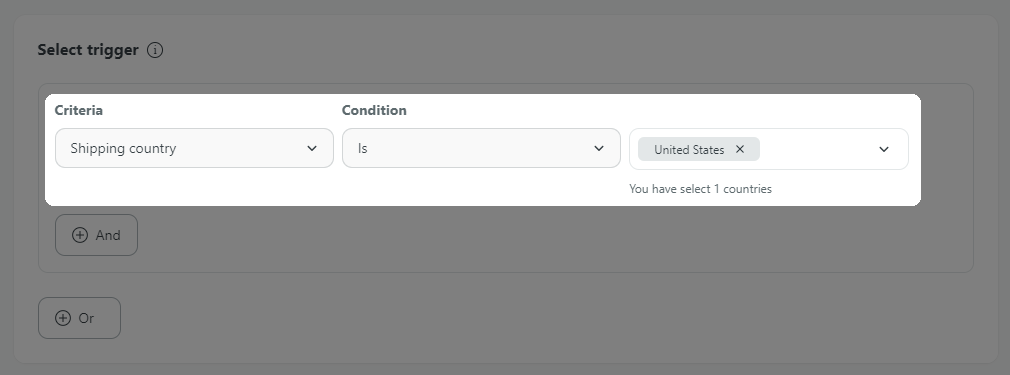Open the countries list chevron
Viewport: 1010px width, 375px height.
pyautogui.click(x=884, y=149)
